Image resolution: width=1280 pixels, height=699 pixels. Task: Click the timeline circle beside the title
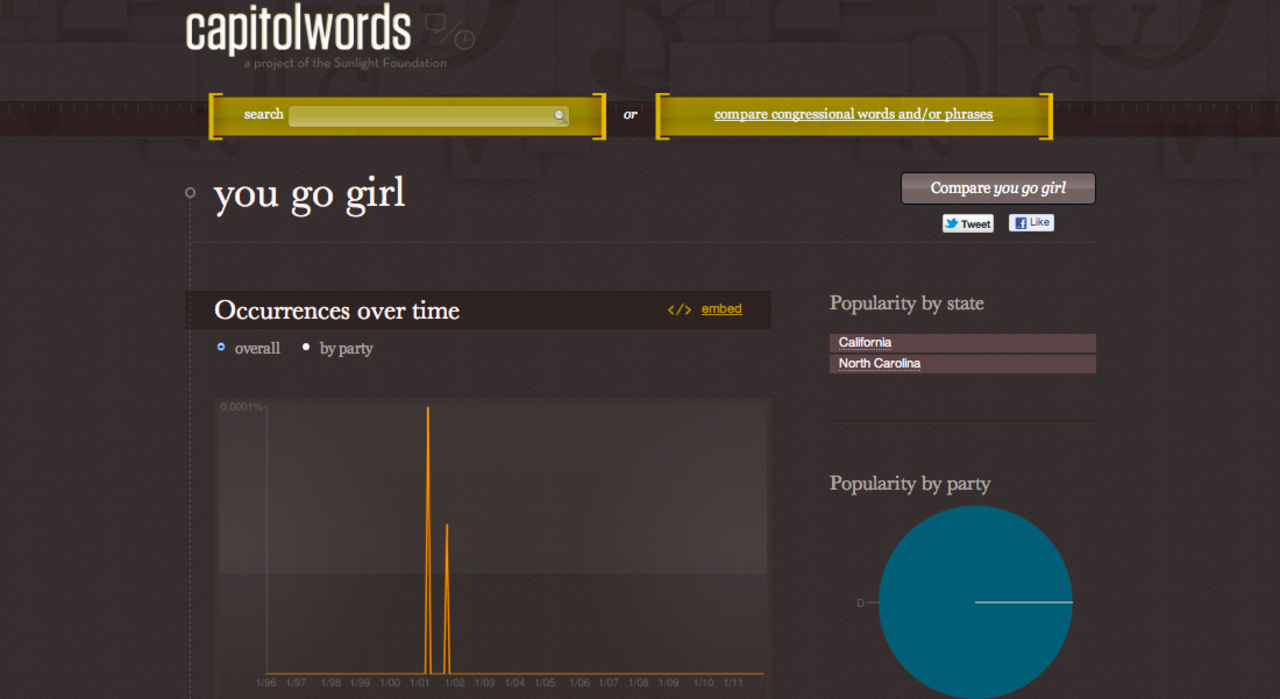(x=190, y=193)
